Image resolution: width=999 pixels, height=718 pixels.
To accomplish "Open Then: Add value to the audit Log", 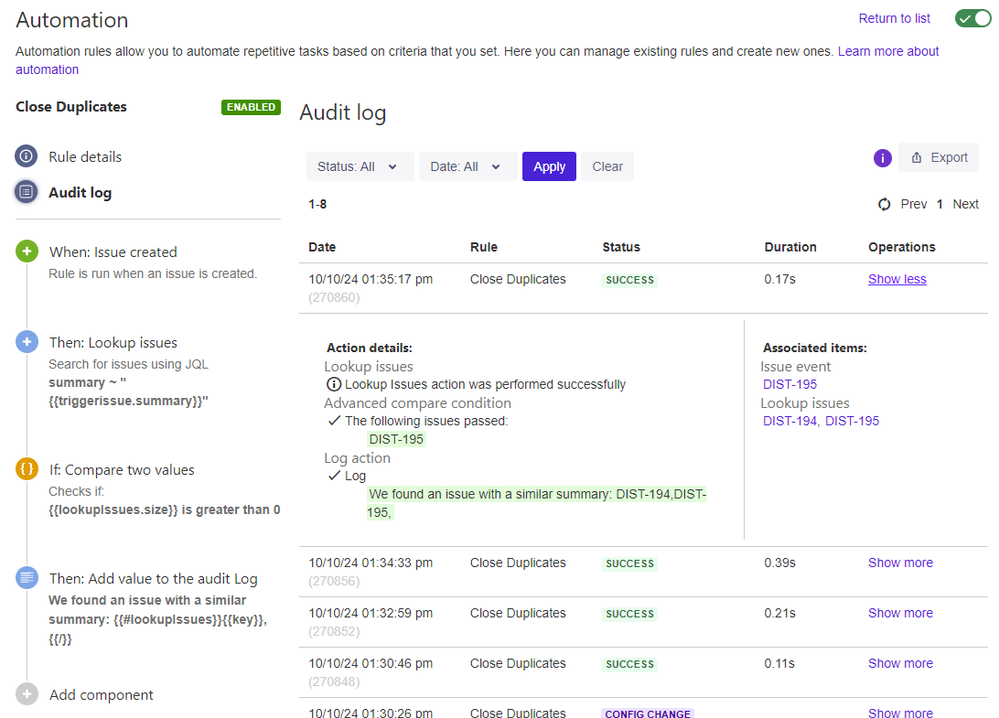I will 153,579.
